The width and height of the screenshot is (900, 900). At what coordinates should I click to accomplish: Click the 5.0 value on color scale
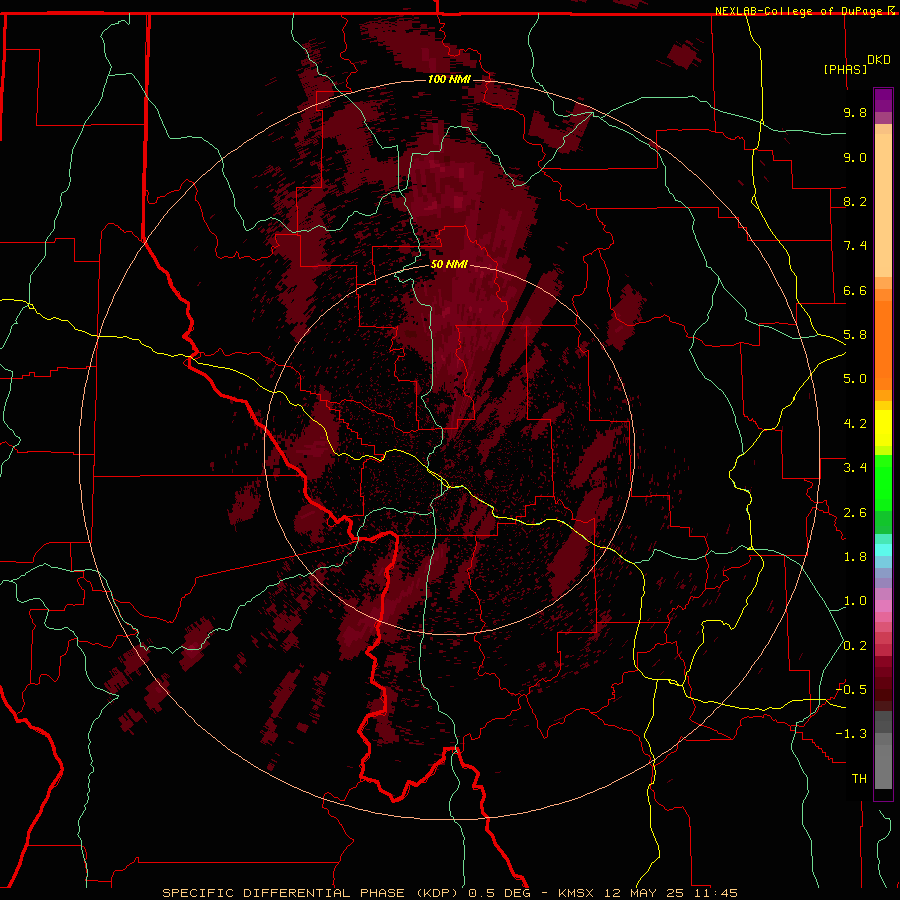(855, 379)
